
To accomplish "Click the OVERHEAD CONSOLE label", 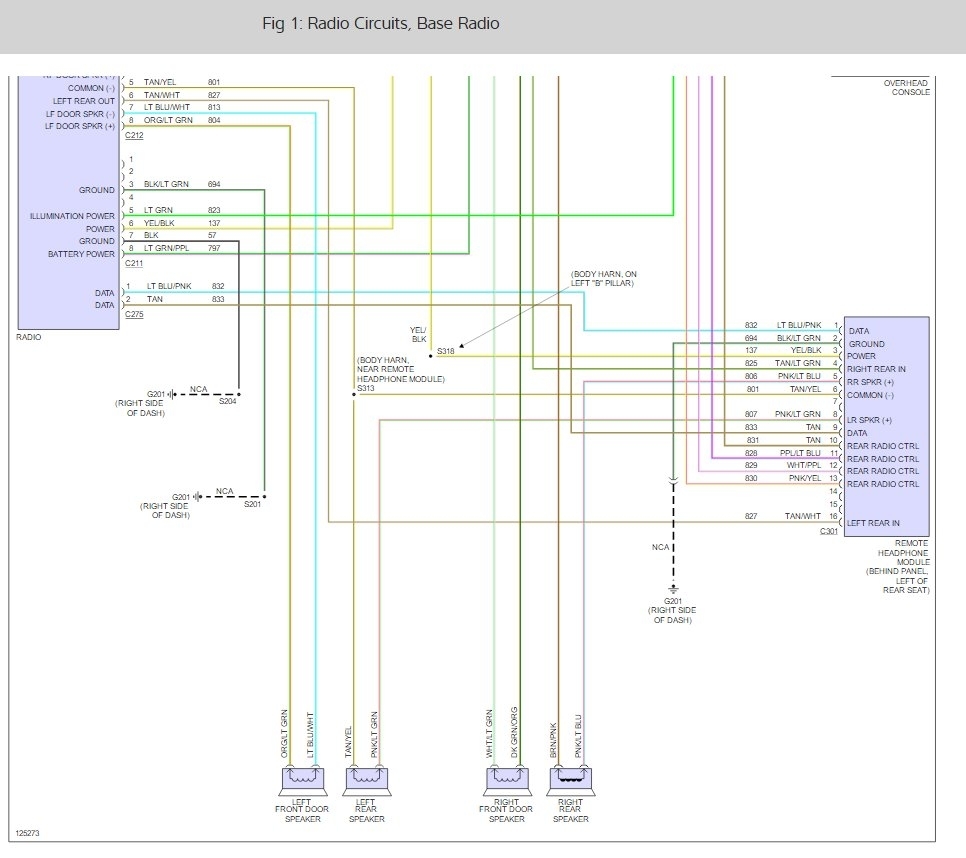I will click(x=906, y=87).
